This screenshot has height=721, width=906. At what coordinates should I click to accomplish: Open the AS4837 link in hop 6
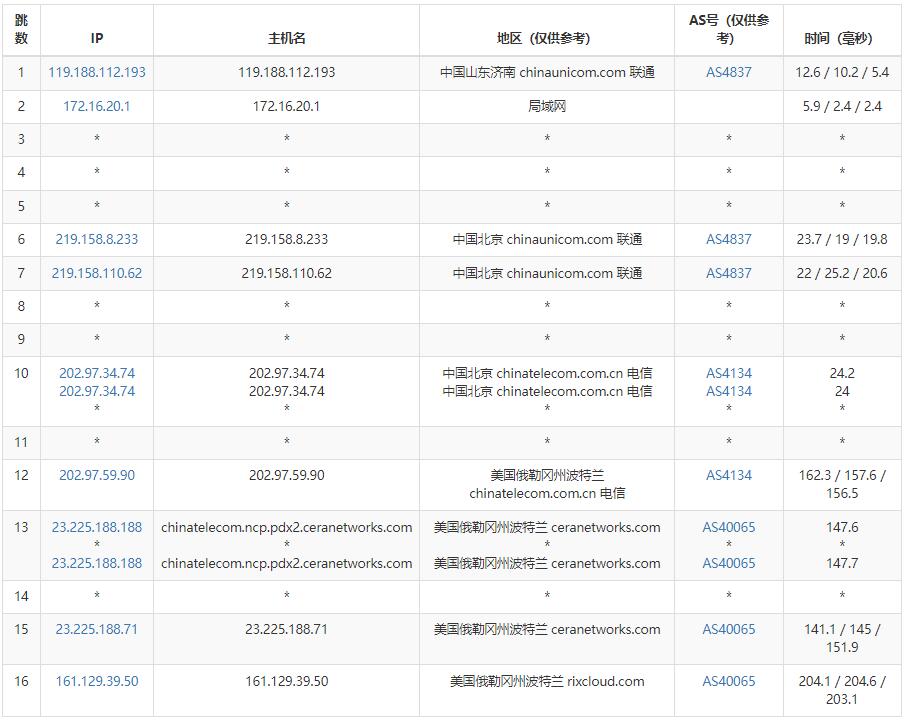click(729, 239)
